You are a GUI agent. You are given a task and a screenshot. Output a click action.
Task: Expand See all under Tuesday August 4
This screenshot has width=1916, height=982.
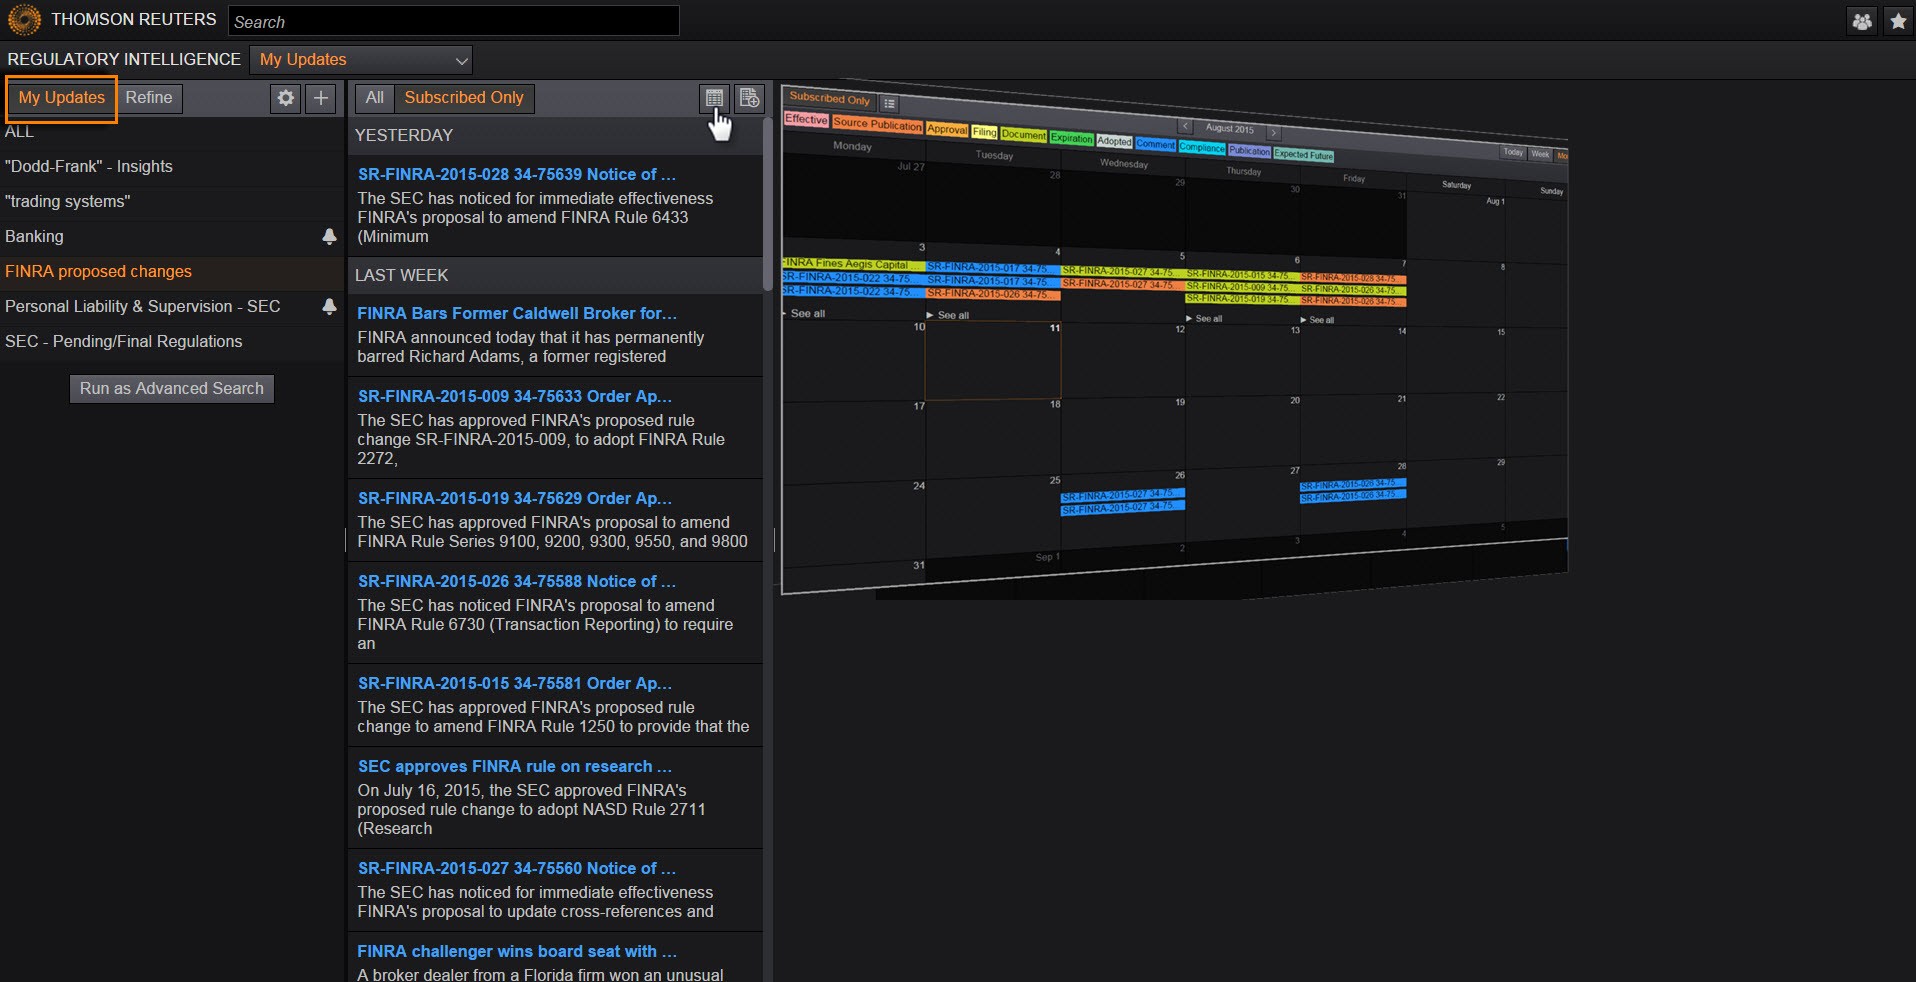952,315
